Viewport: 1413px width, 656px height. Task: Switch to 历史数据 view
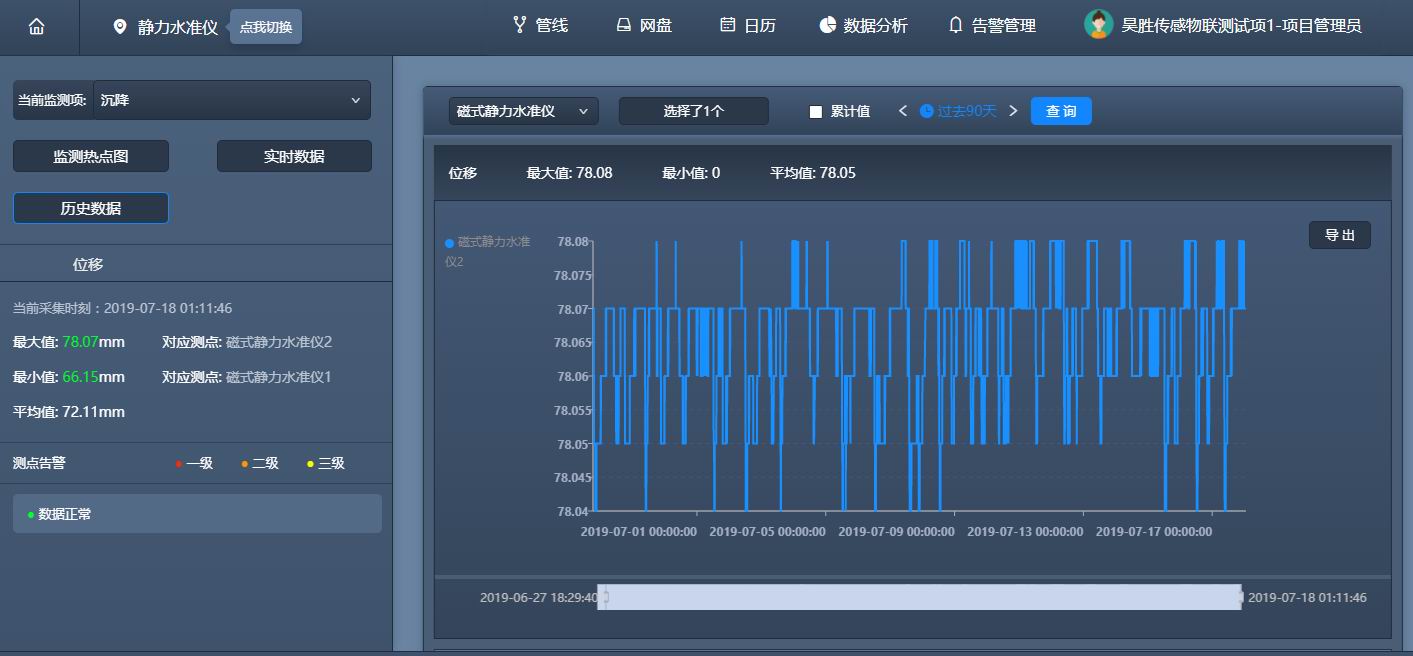91,208
